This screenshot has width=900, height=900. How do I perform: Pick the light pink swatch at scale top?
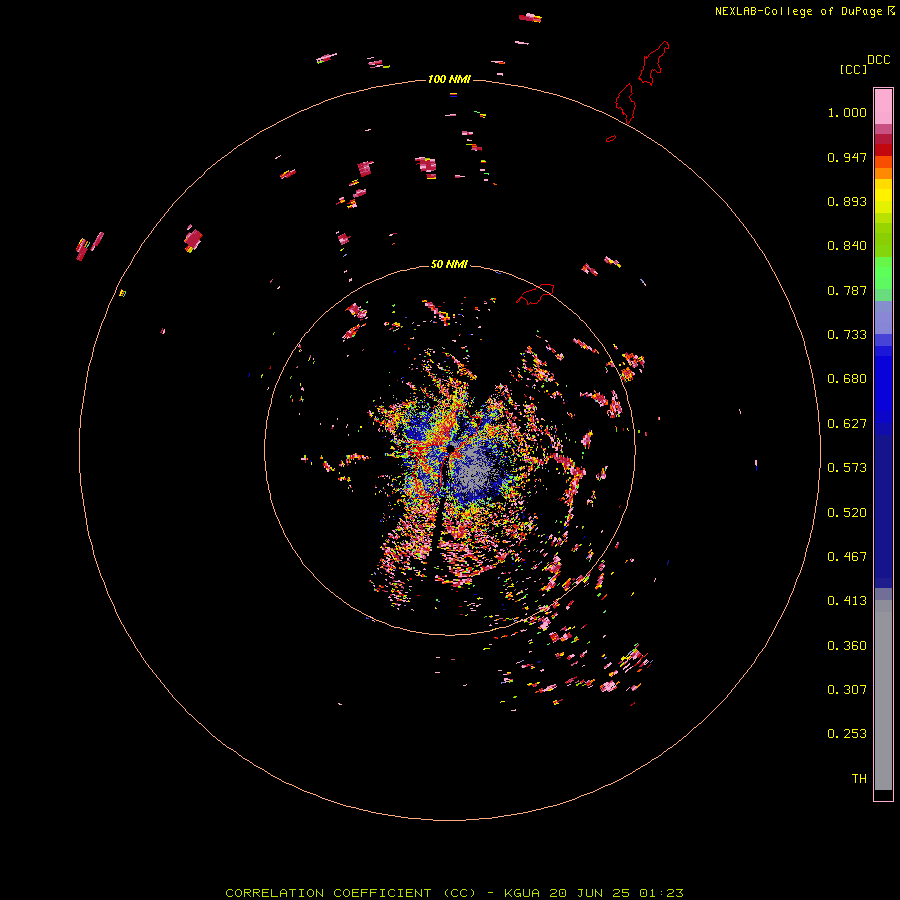(883, 107)
